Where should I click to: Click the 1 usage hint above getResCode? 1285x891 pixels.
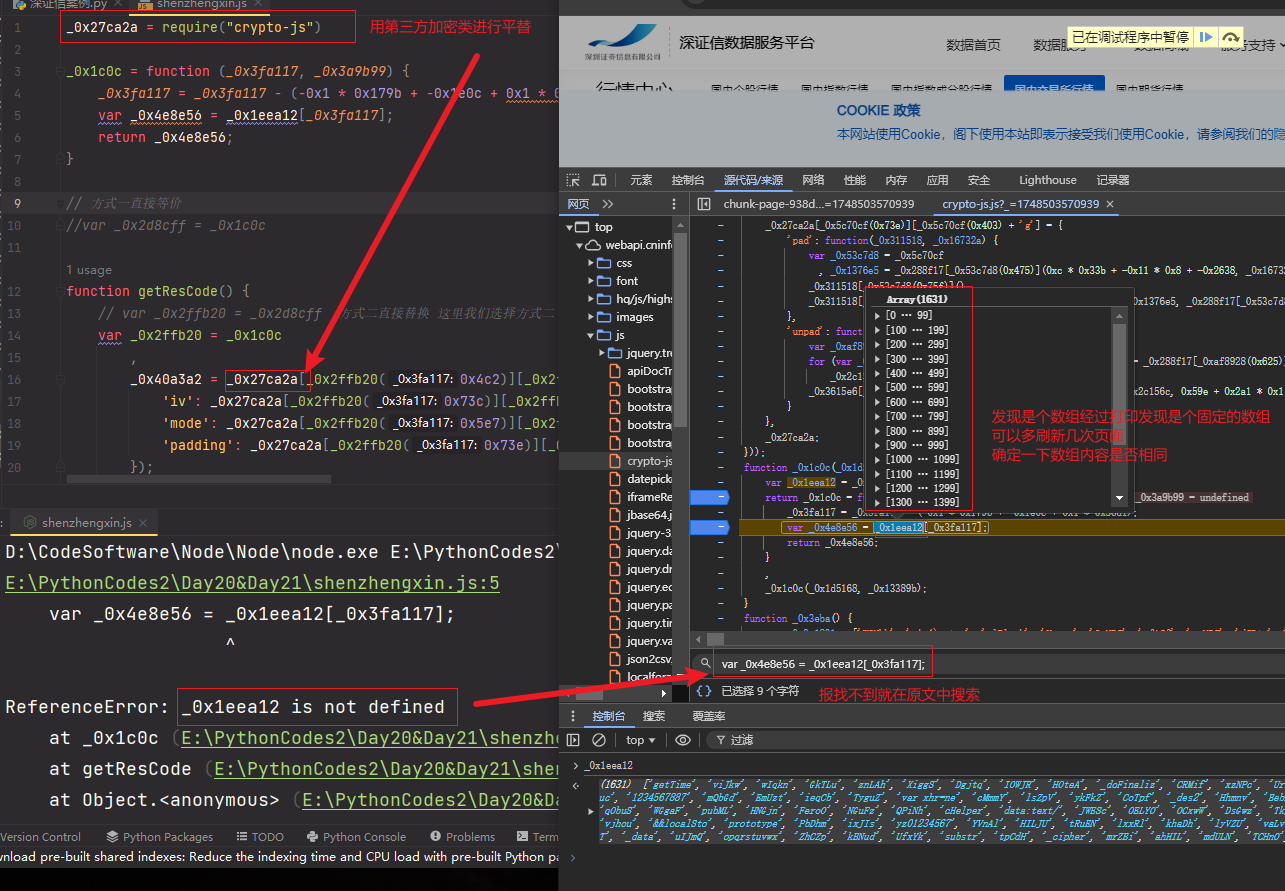(x=89, y=270)
